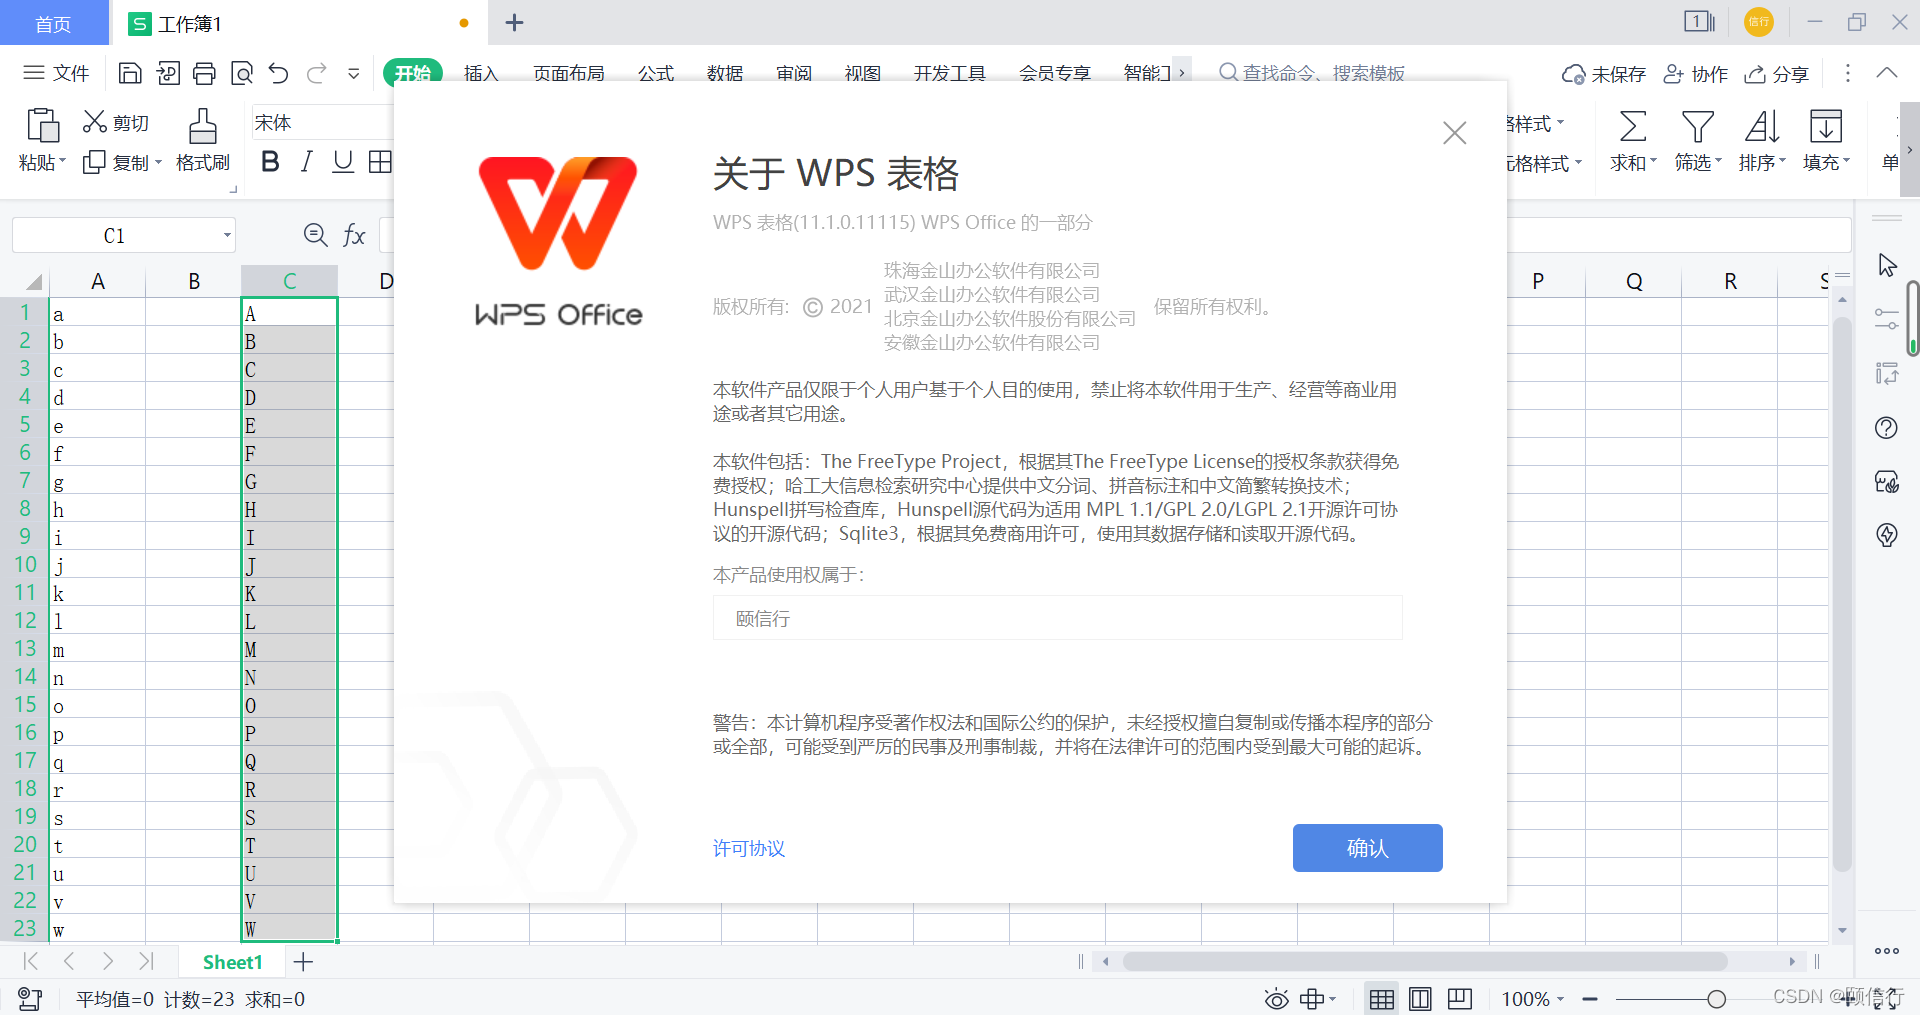Screen dimensions: 1920x1015
Task: Click the three dots at sidebar bottom
Action: click(1887, 951)
